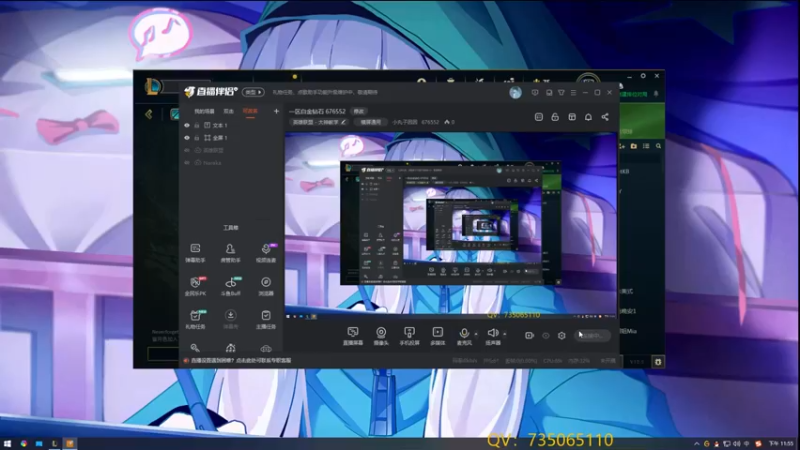Click the funnel icon in title bar

(561, 93)
